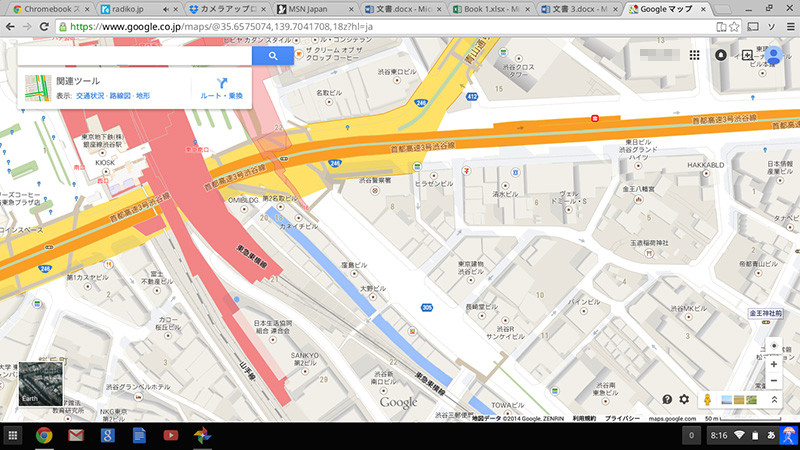
Task: Click the 渋谷警察署 map label
Action: [x=375, y=180]
